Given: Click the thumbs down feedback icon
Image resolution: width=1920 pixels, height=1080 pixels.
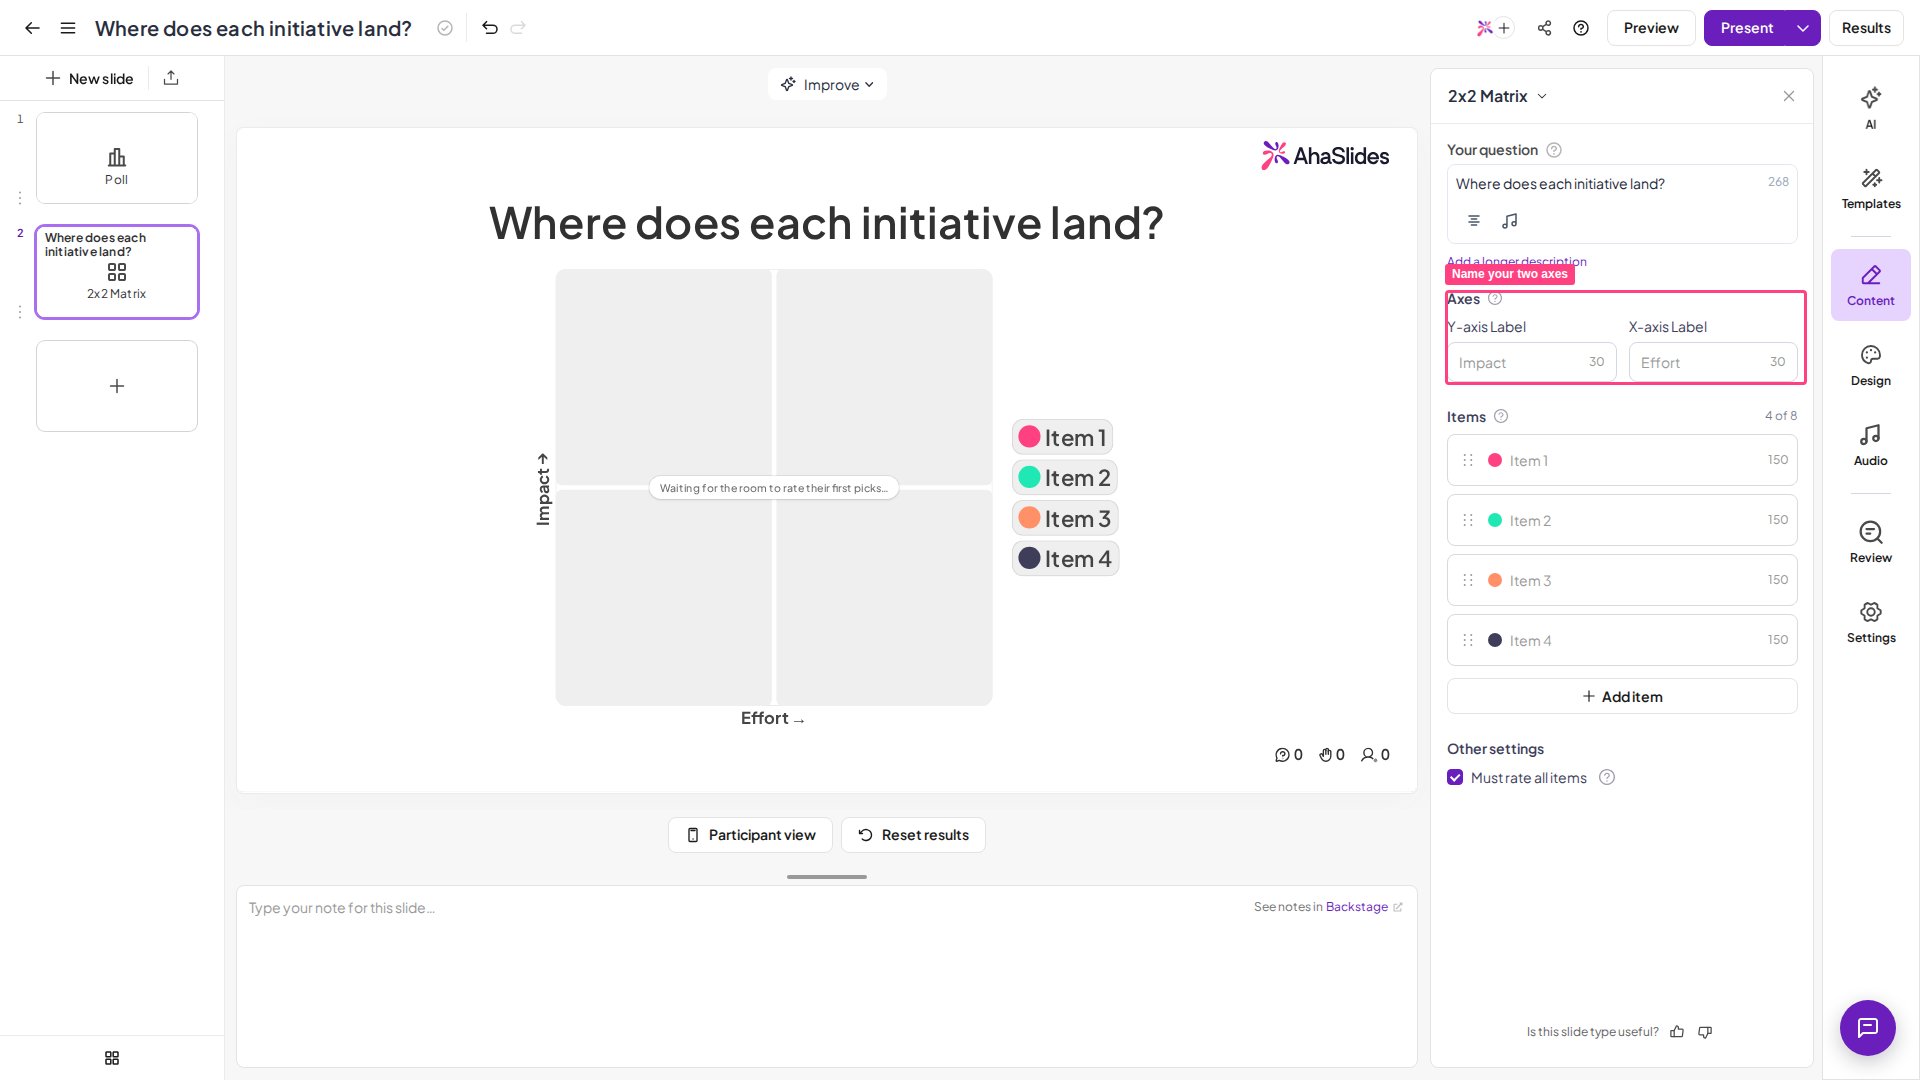Looking at the screenshot, I should [1705, 1032].
